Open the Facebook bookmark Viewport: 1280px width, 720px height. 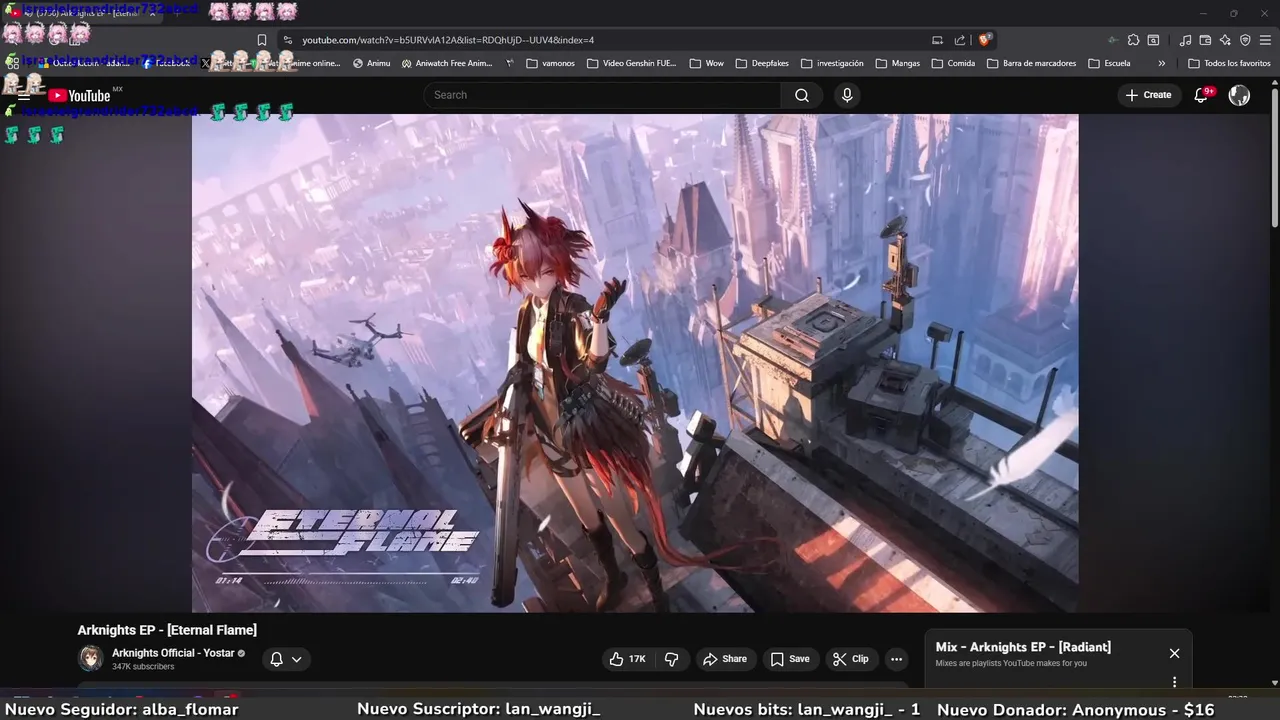coord(166,63)
